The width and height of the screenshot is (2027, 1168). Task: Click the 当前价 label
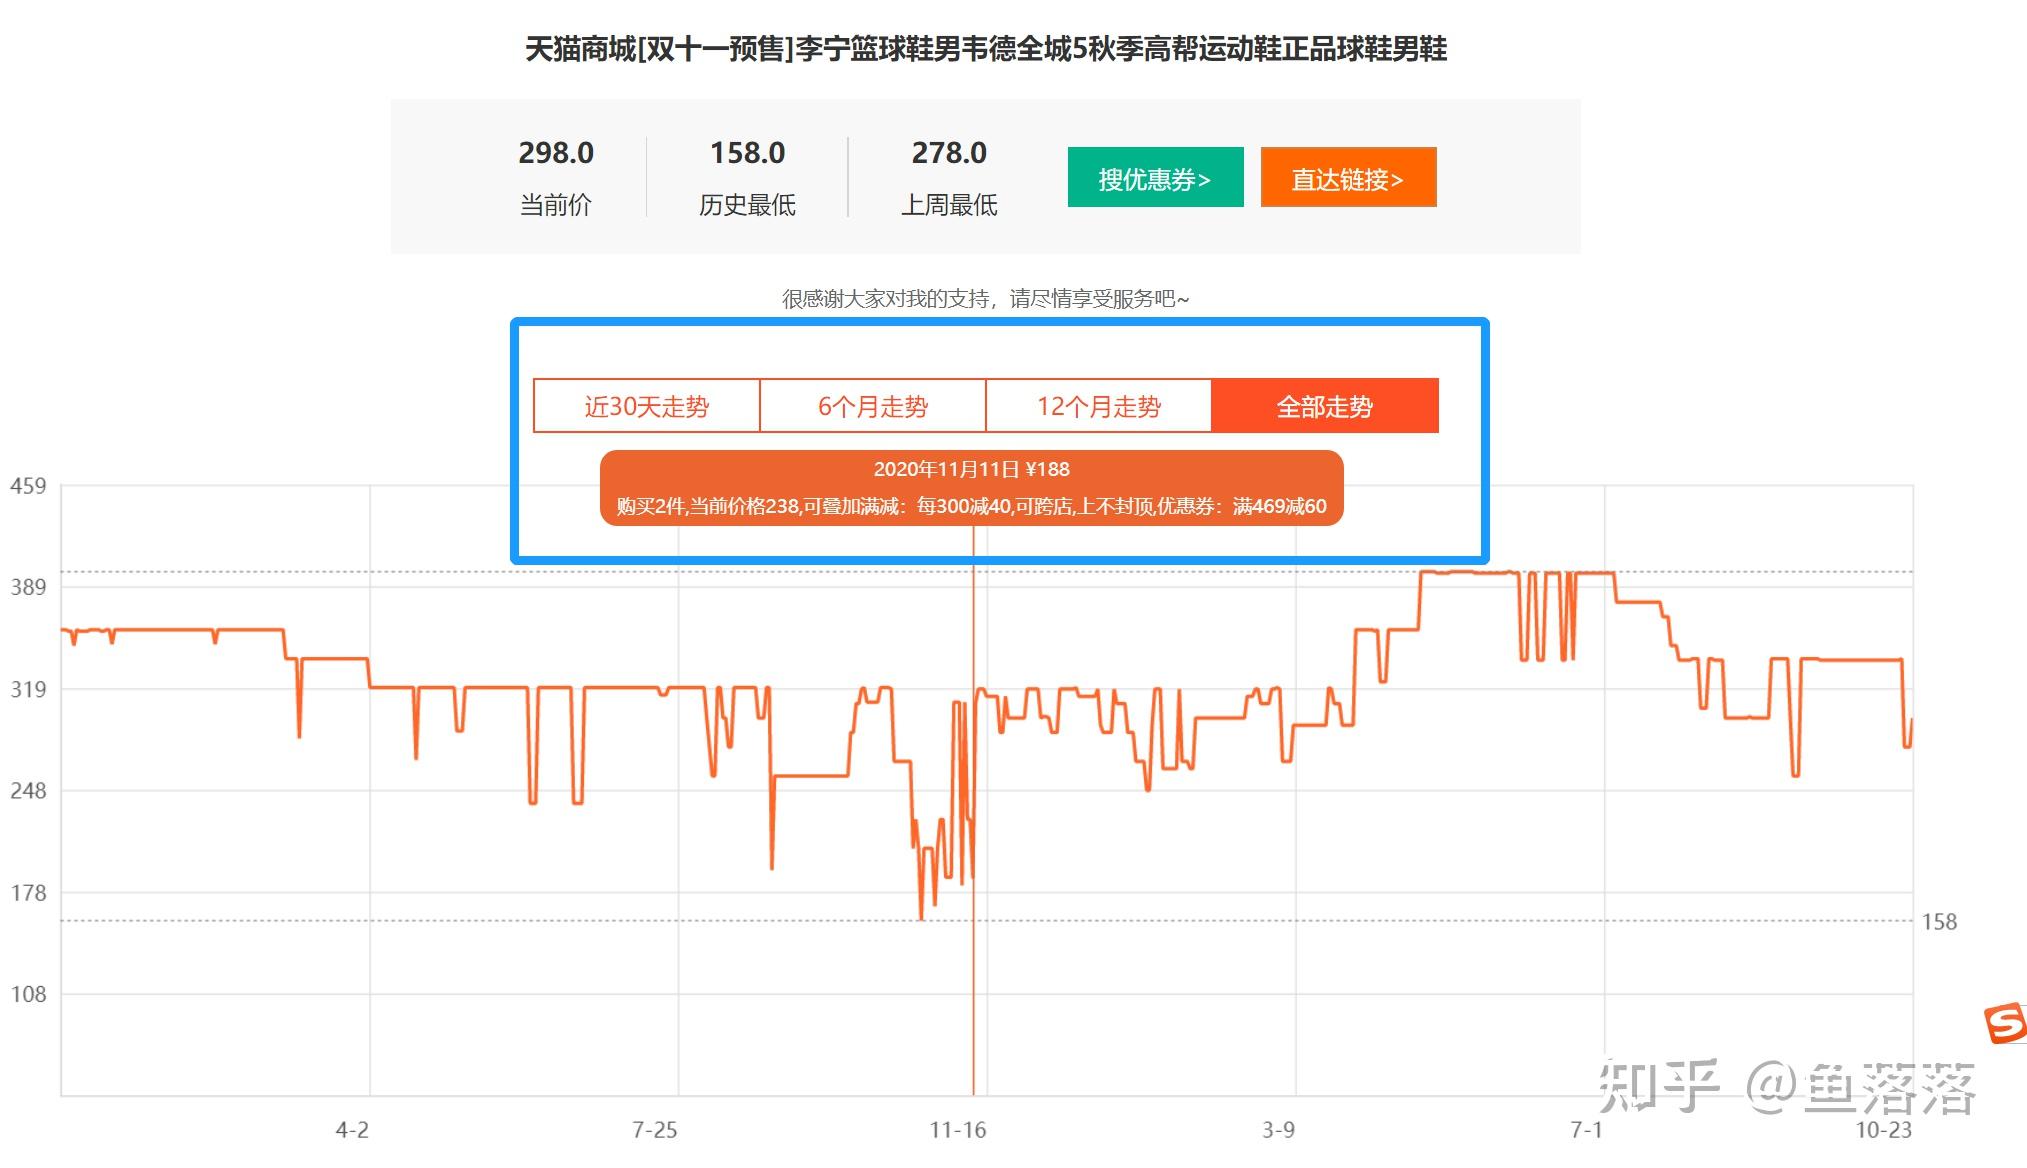[556, 205]
